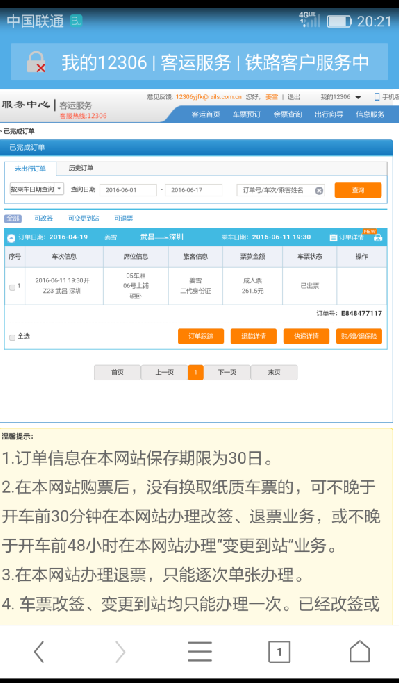Click the order number E848477117
Image resolution: width=399 pixels, height=683 pixels.
[361, 313]
